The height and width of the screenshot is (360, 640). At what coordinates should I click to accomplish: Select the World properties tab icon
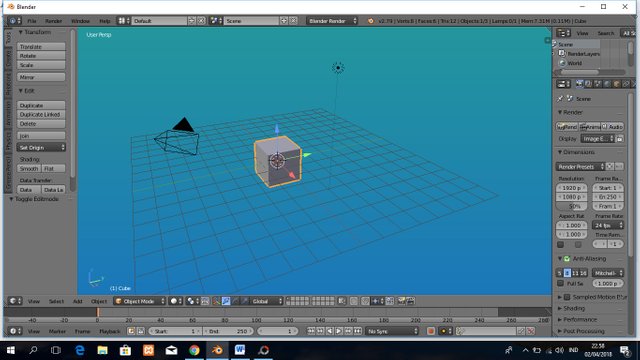click(x=607, y=84)
